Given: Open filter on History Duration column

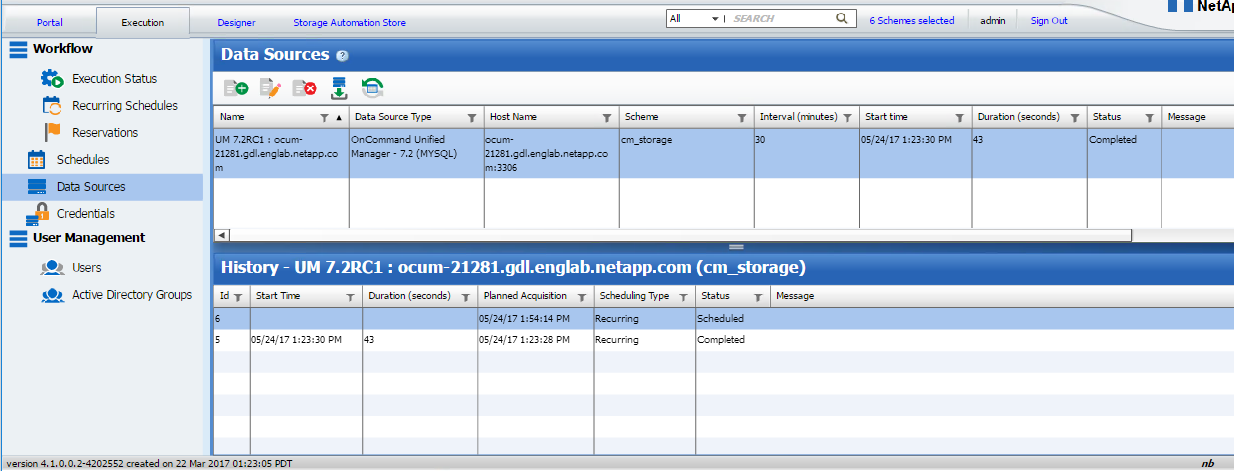Looking at the screenshot, I should pos(466,297).
